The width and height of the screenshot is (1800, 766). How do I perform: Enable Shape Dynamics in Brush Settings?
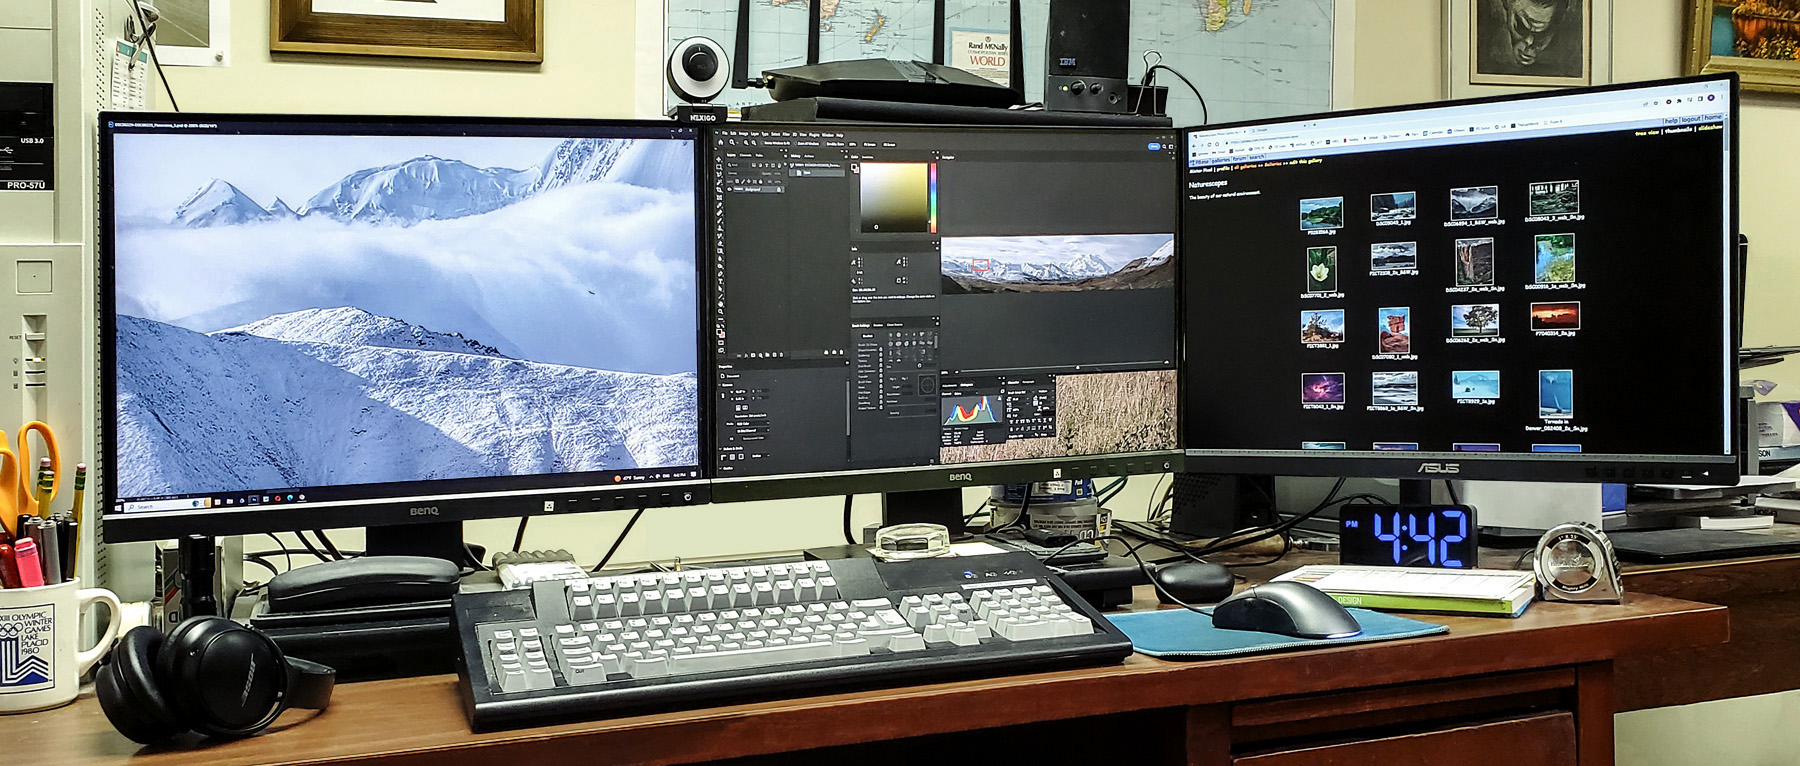[x=865, y=350]
